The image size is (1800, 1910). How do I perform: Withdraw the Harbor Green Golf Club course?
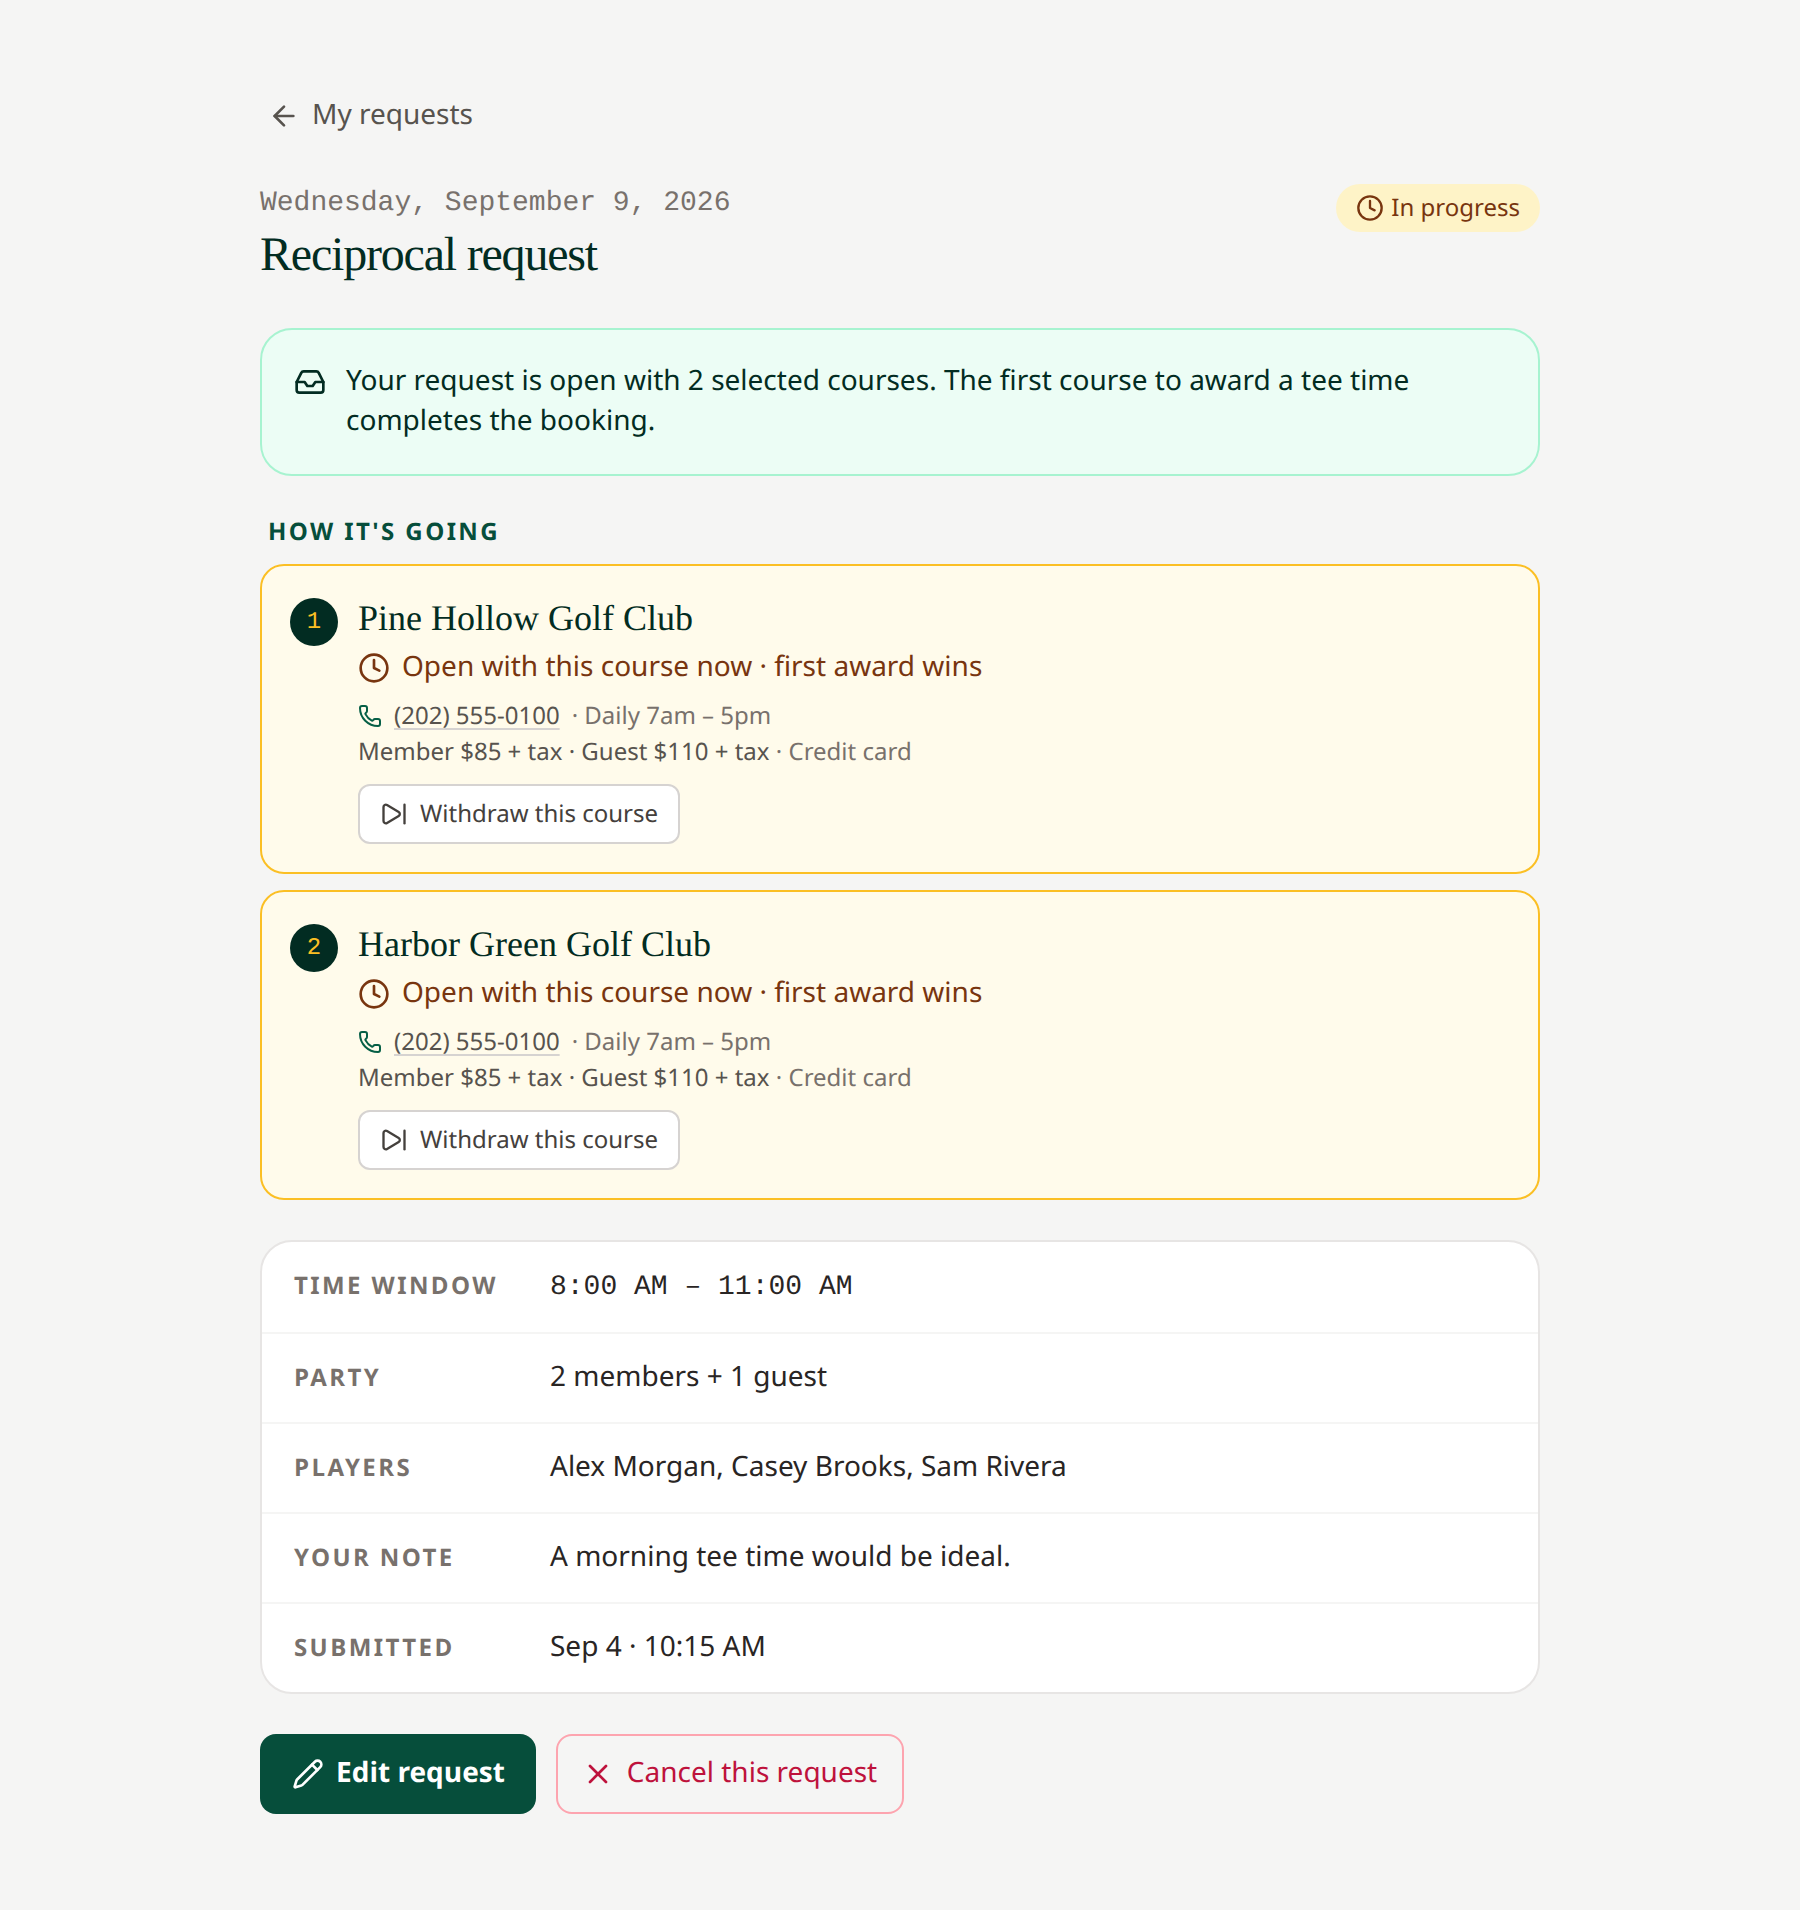point(519,1140)
